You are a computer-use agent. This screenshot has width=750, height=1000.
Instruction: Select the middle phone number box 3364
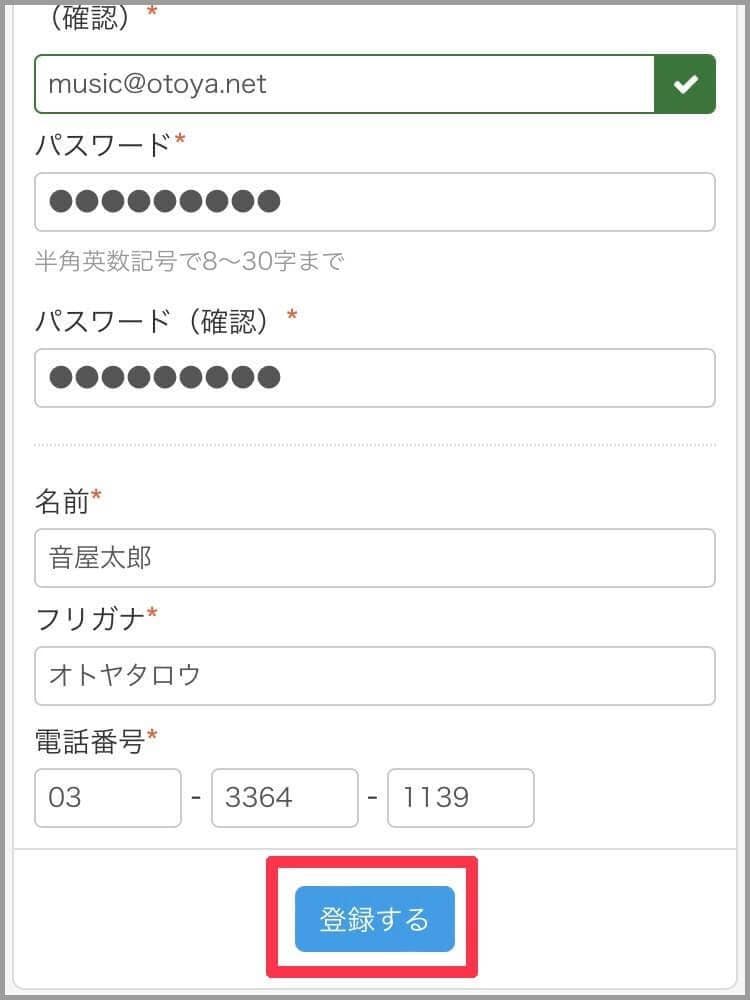(284, 798)
